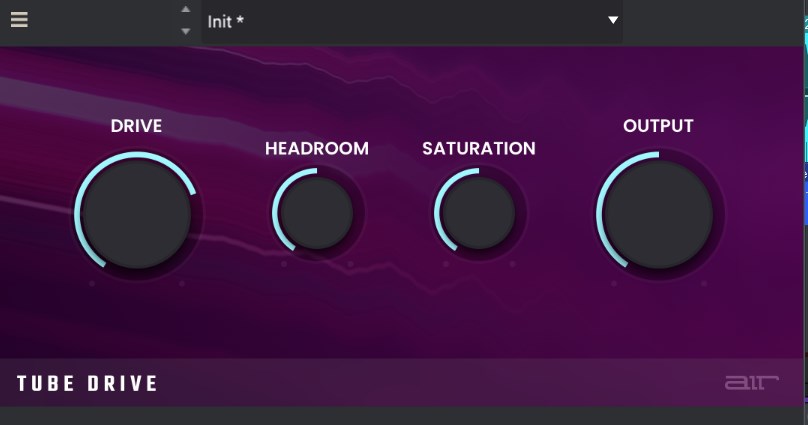Click the Init * preset name field
The image size is (808, 425).
tap(400, 21)
